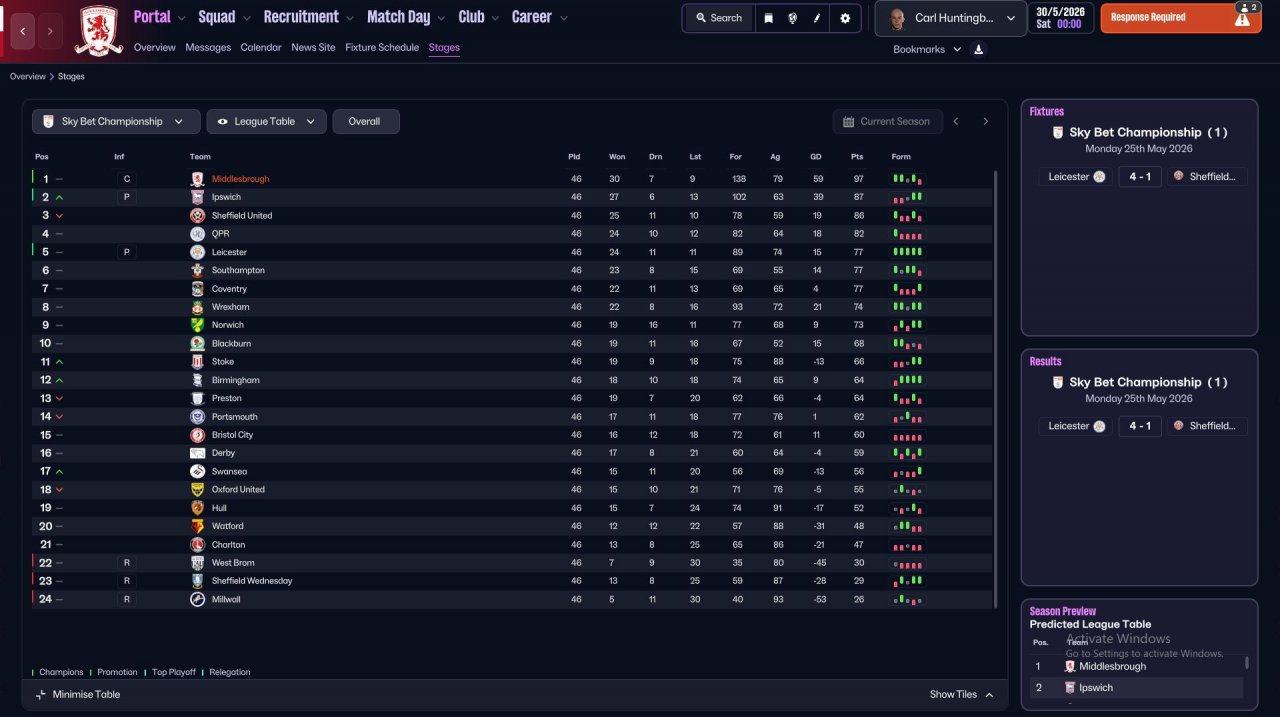Screen dimensions: 1280x717
Task: Click the Minimise Table icon
Action: (x=41, y=694)
